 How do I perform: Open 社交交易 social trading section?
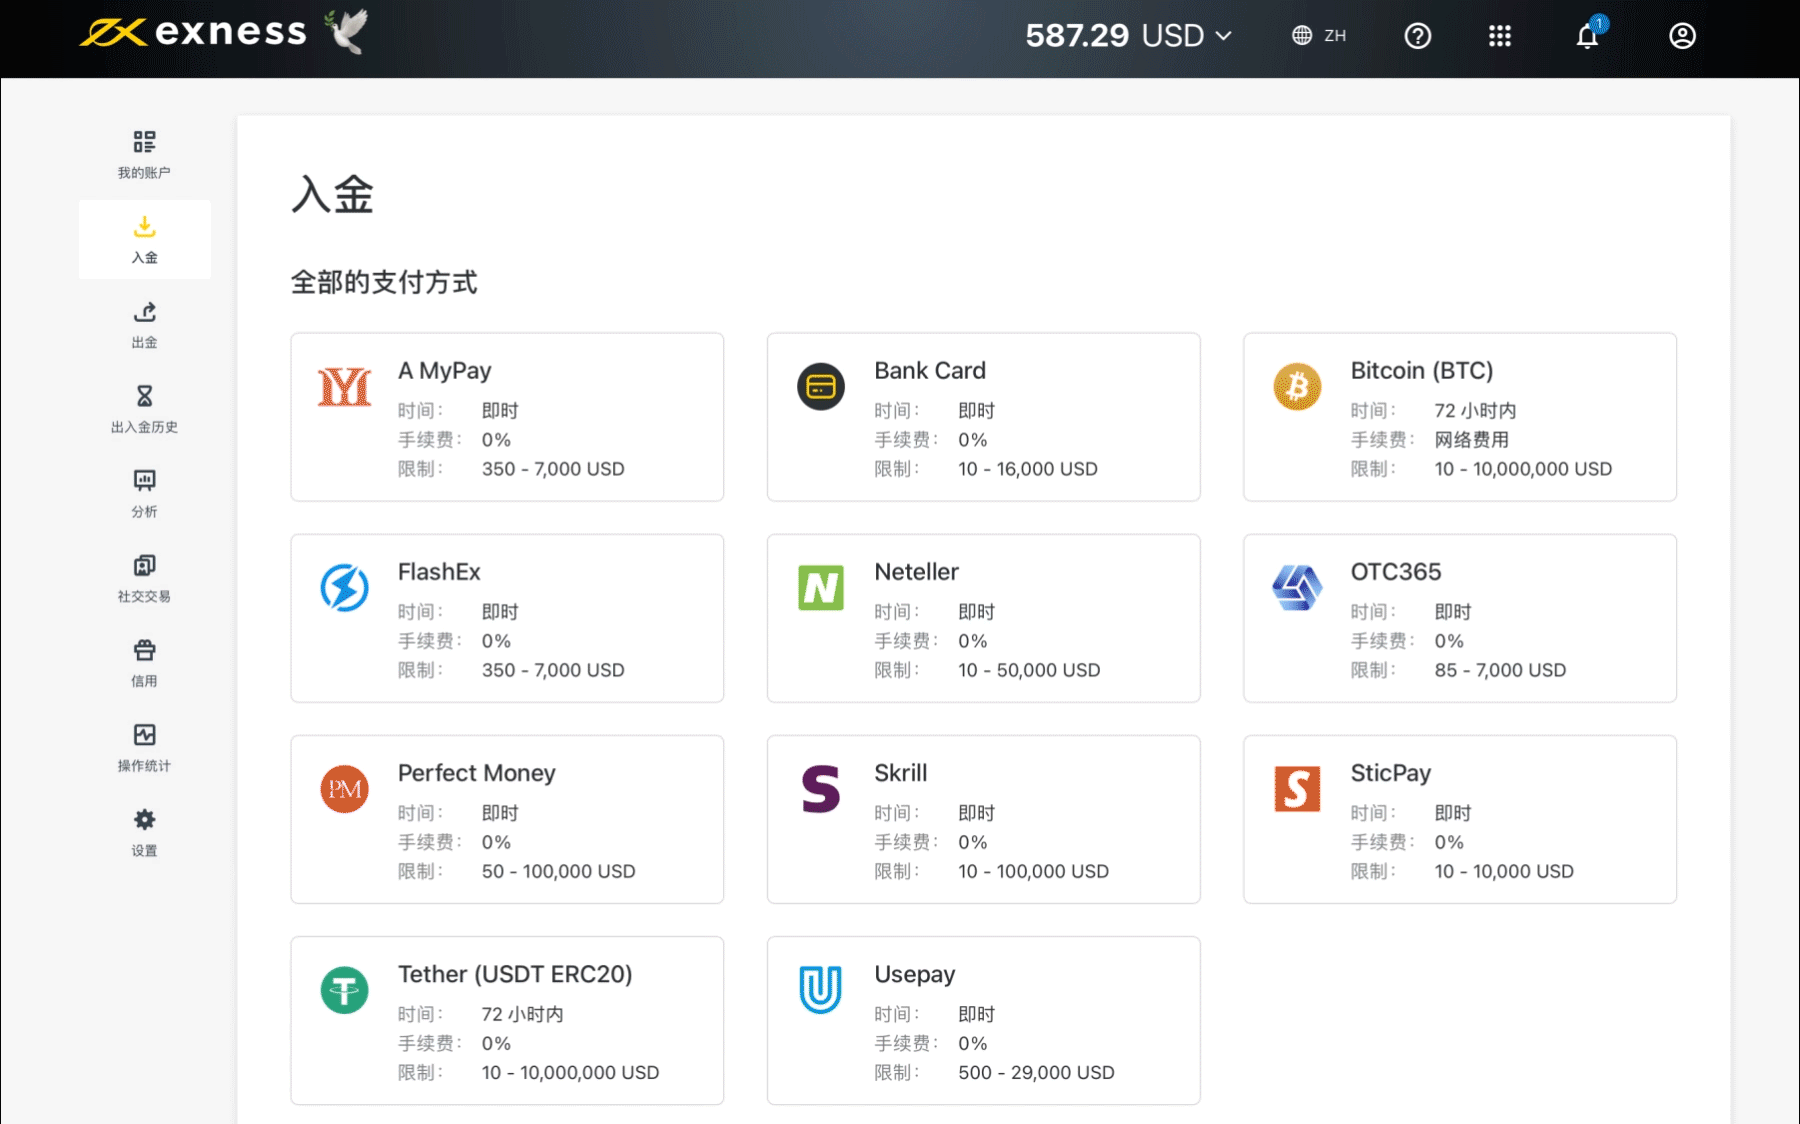144,578
